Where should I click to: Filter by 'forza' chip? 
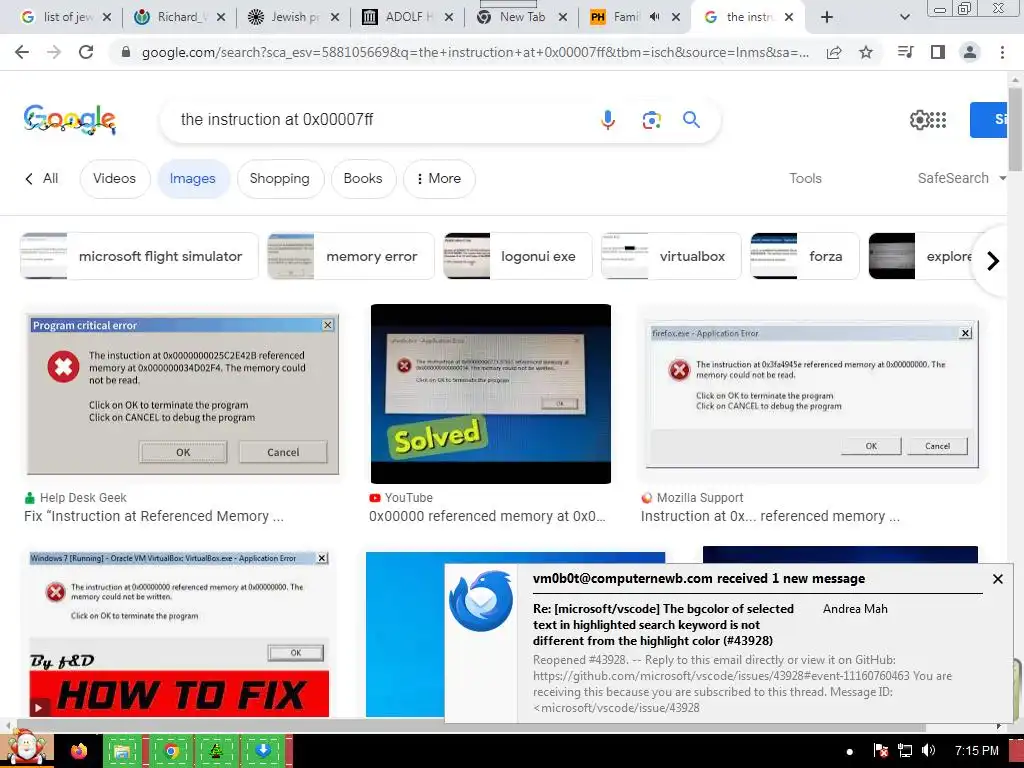(x=805, y=256)
